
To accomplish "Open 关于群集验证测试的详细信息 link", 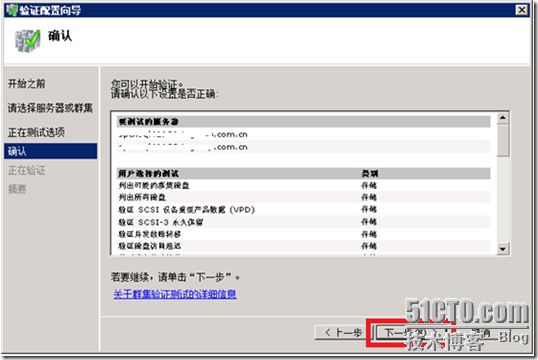I will tap(175, 294).
